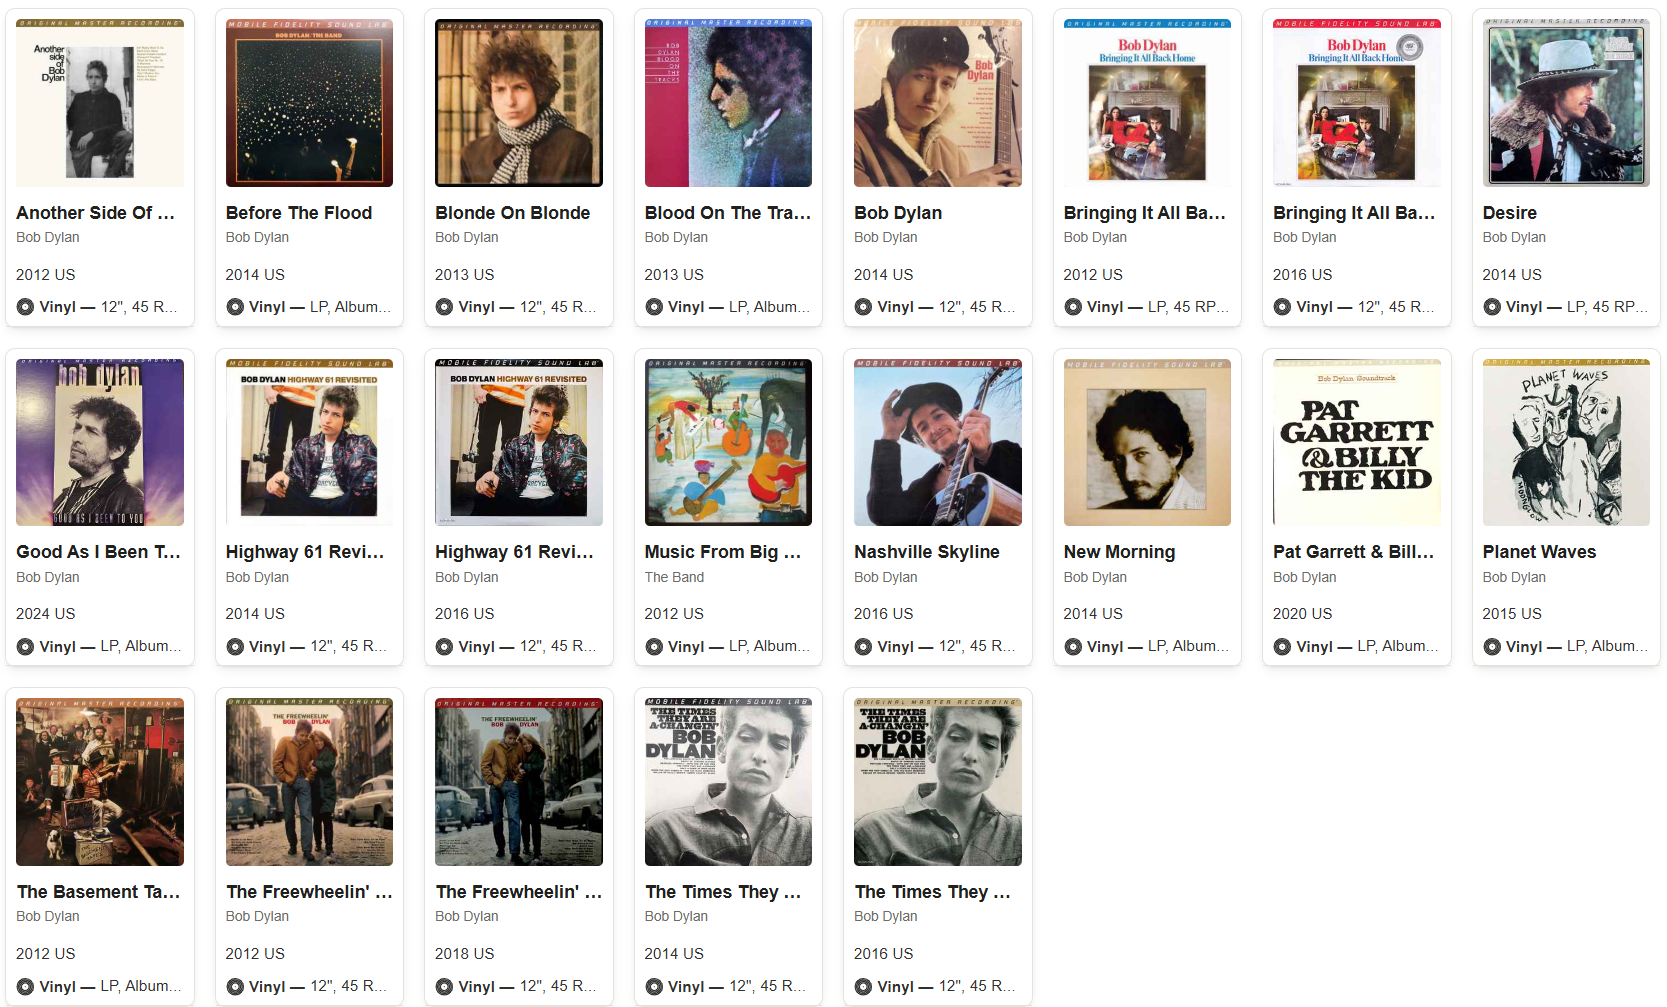Open The Band artist link
The height and width of the screenshot is (1007, 1667).
674,577
